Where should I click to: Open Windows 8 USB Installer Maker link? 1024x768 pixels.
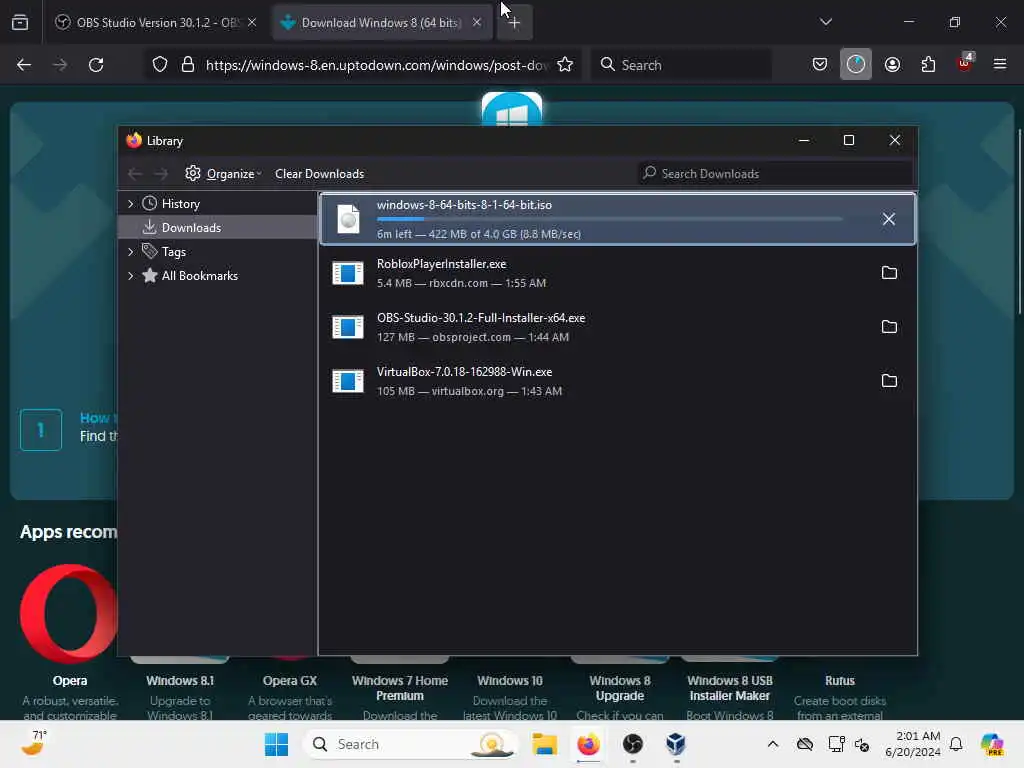pos(729,690)
